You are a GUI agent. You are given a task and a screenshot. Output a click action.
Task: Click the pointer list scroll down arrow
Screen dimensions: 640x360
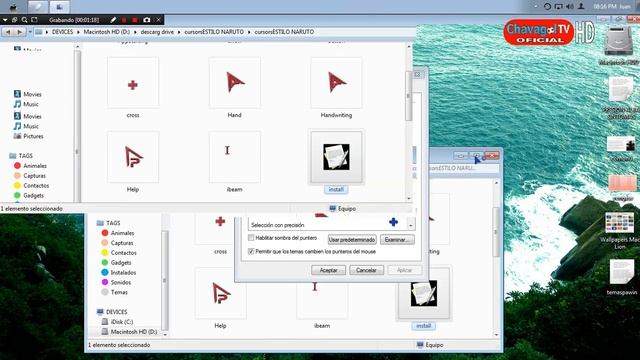pyautogui.click(x=411, y=225)
